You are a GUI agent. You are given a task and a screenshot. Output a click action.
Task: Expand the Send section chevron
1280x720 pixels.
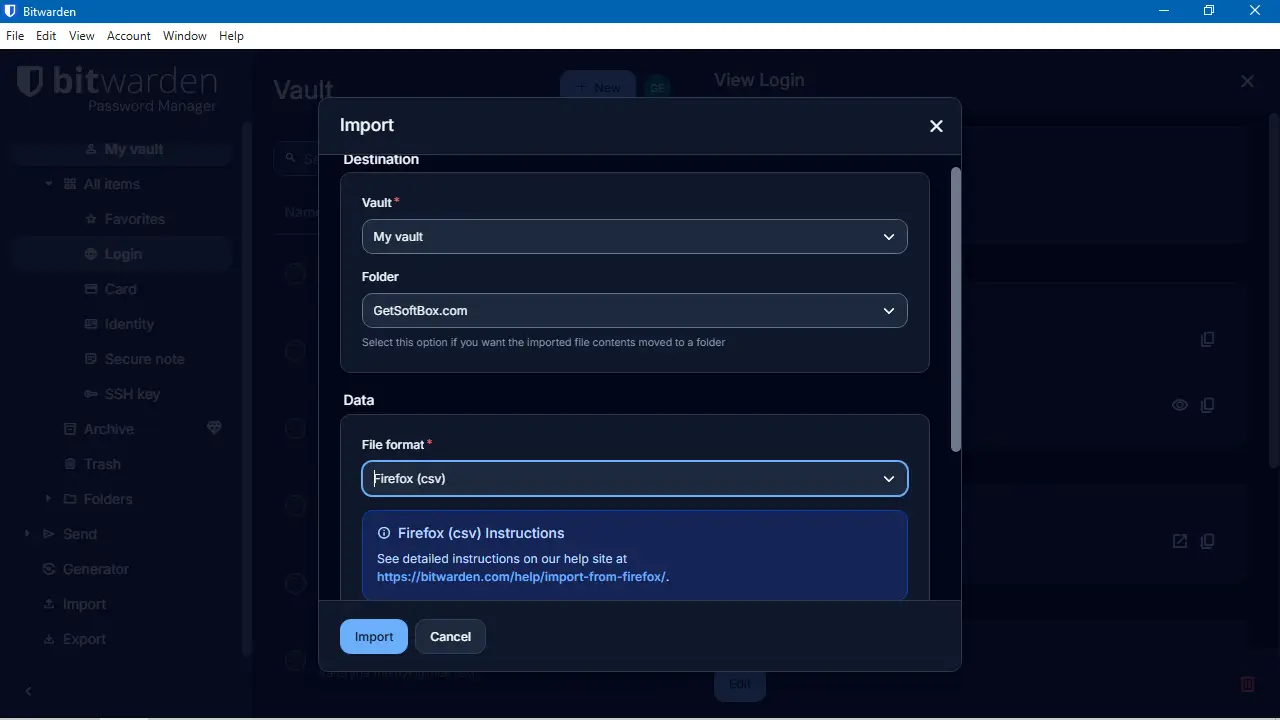(x=28, y=534)
